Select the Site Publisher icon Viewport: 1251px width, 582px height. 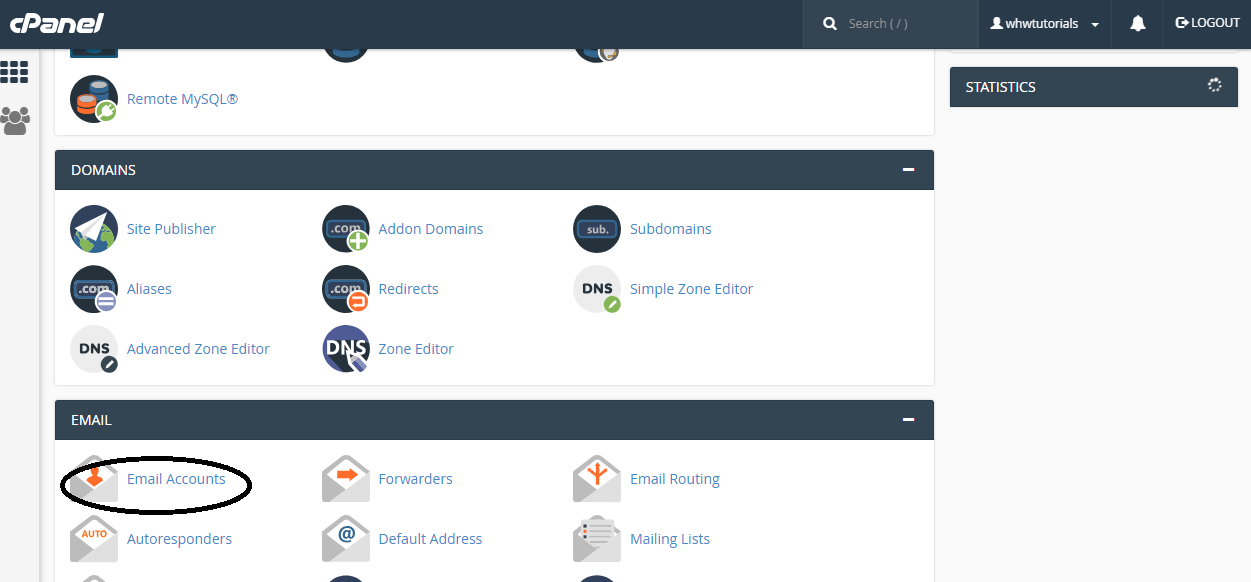click(x=93, y=228)
